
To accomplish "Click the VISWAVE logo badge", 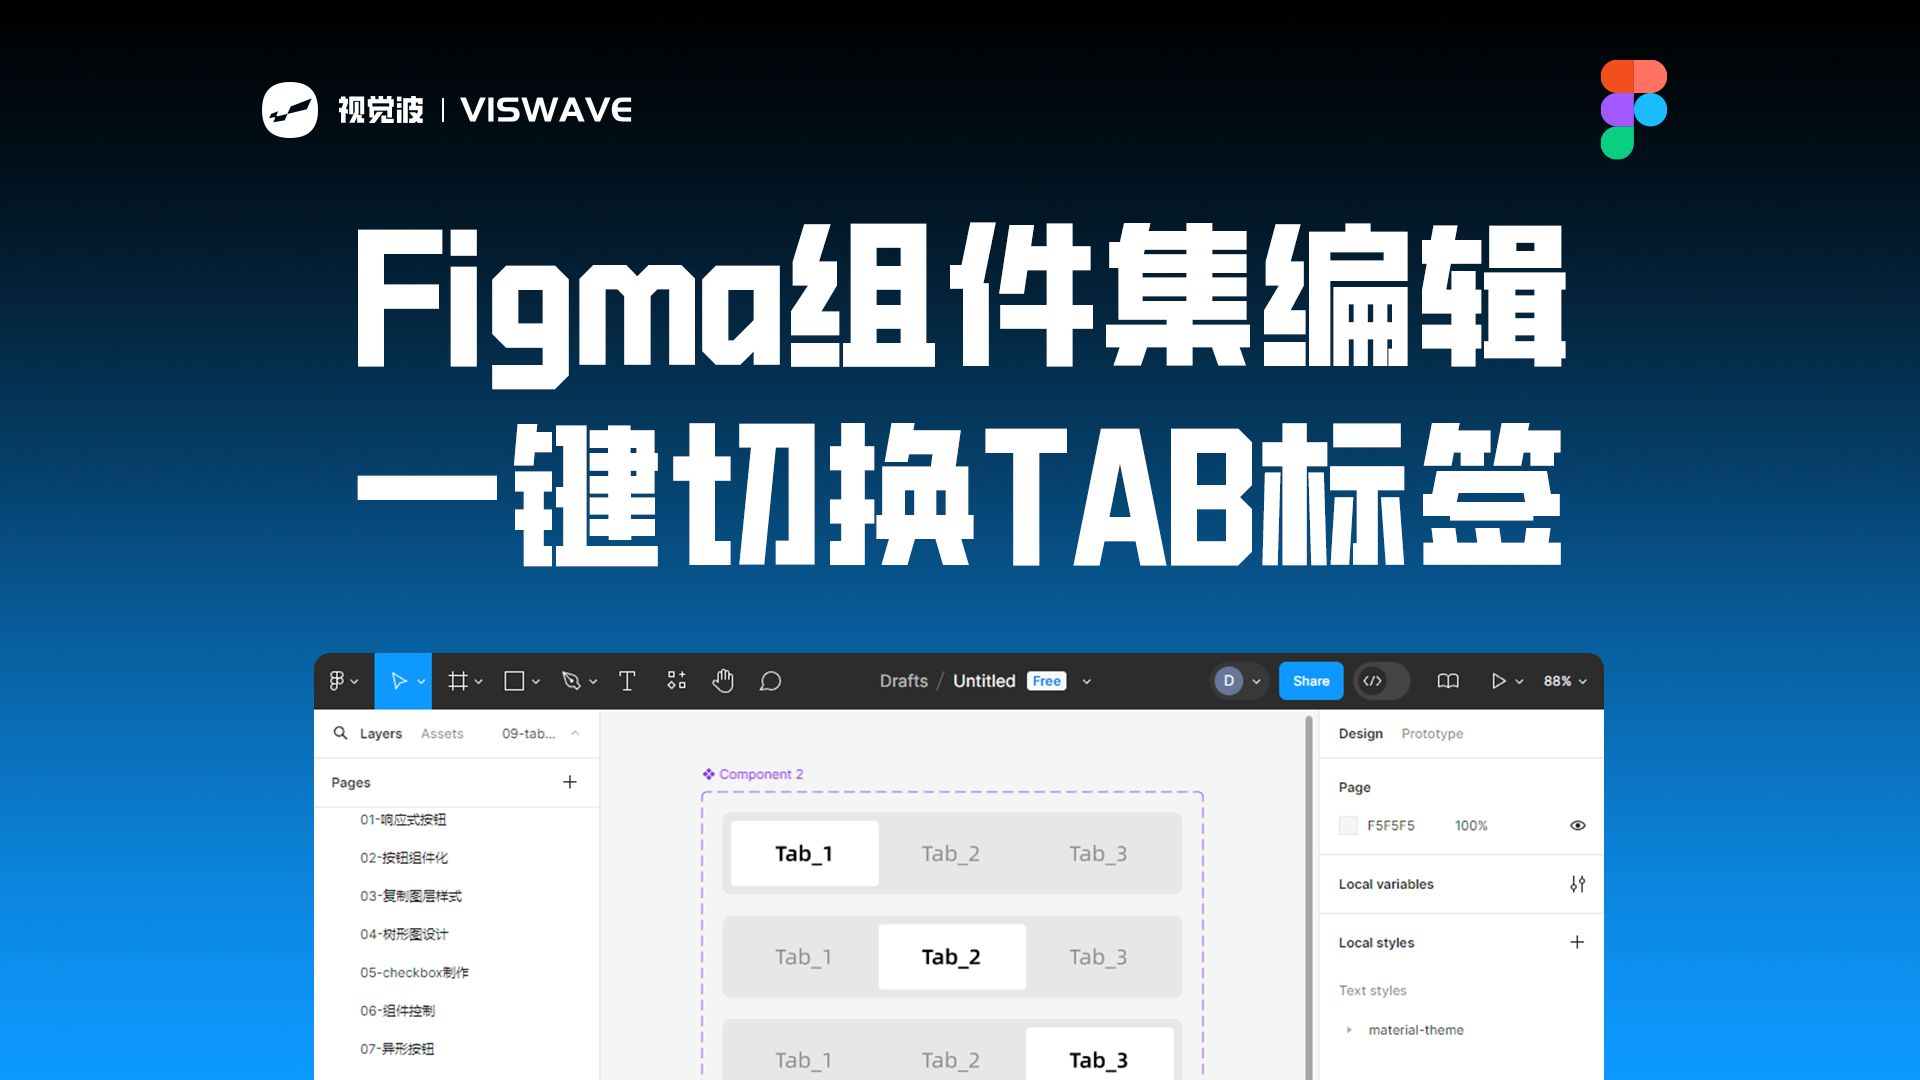I will click(290, 109).
